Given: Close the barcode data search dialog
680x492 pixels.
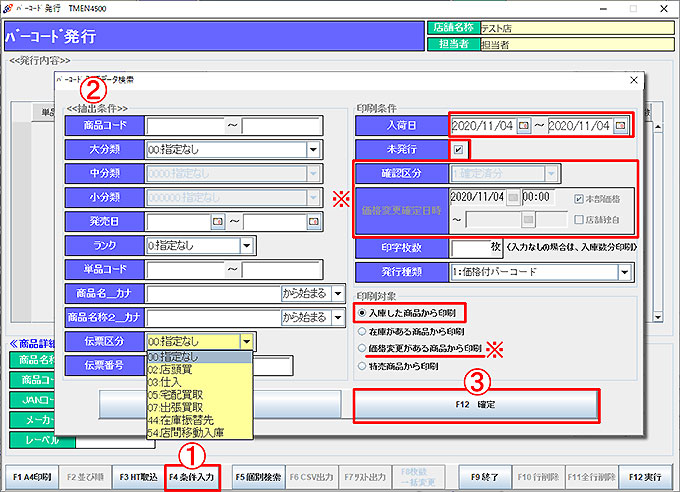Looking at the screenshot, I should (x=633, y=79).
